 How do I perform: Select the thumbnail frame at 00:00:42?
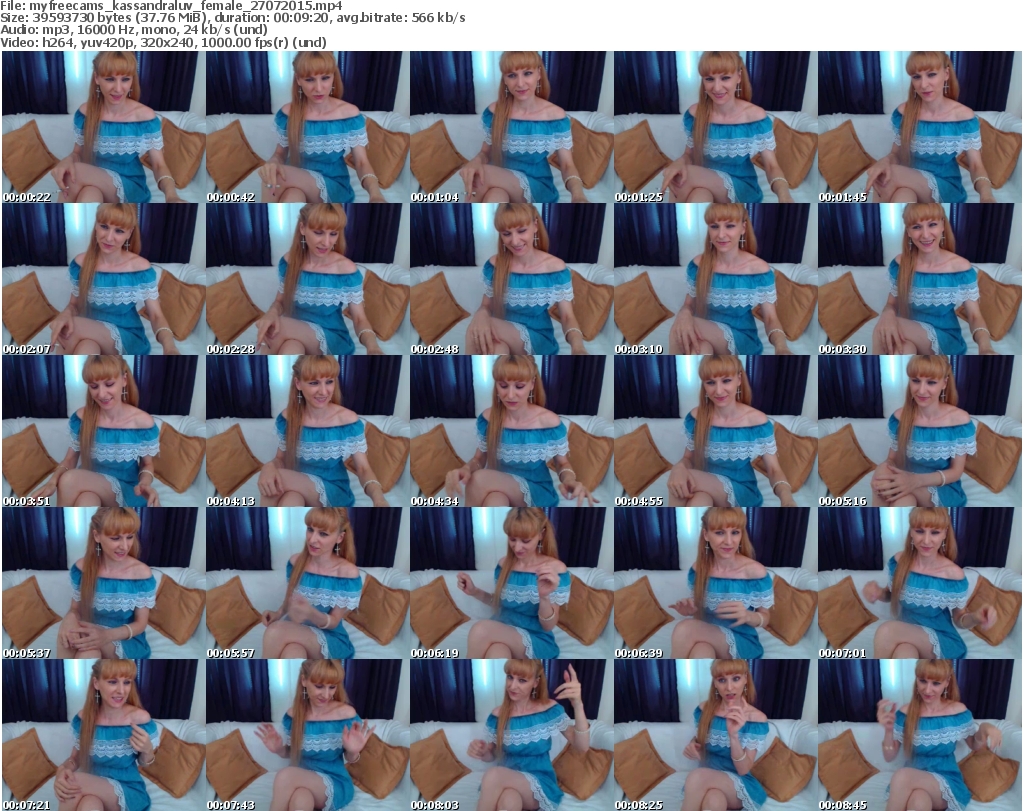pos(307,127)
